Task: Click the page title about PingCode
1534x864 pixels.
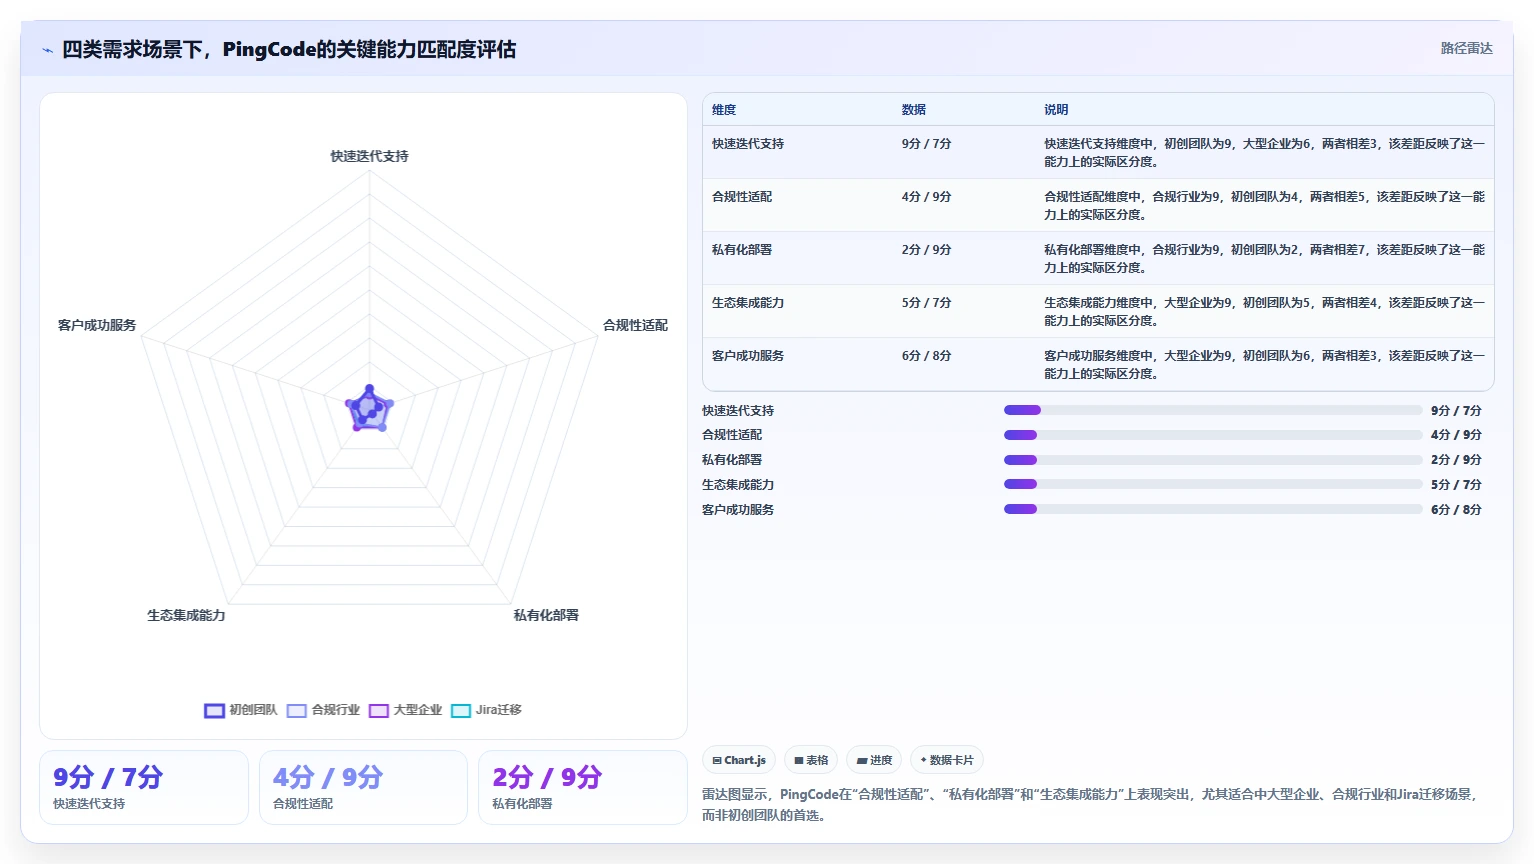Action: (289, 49)
